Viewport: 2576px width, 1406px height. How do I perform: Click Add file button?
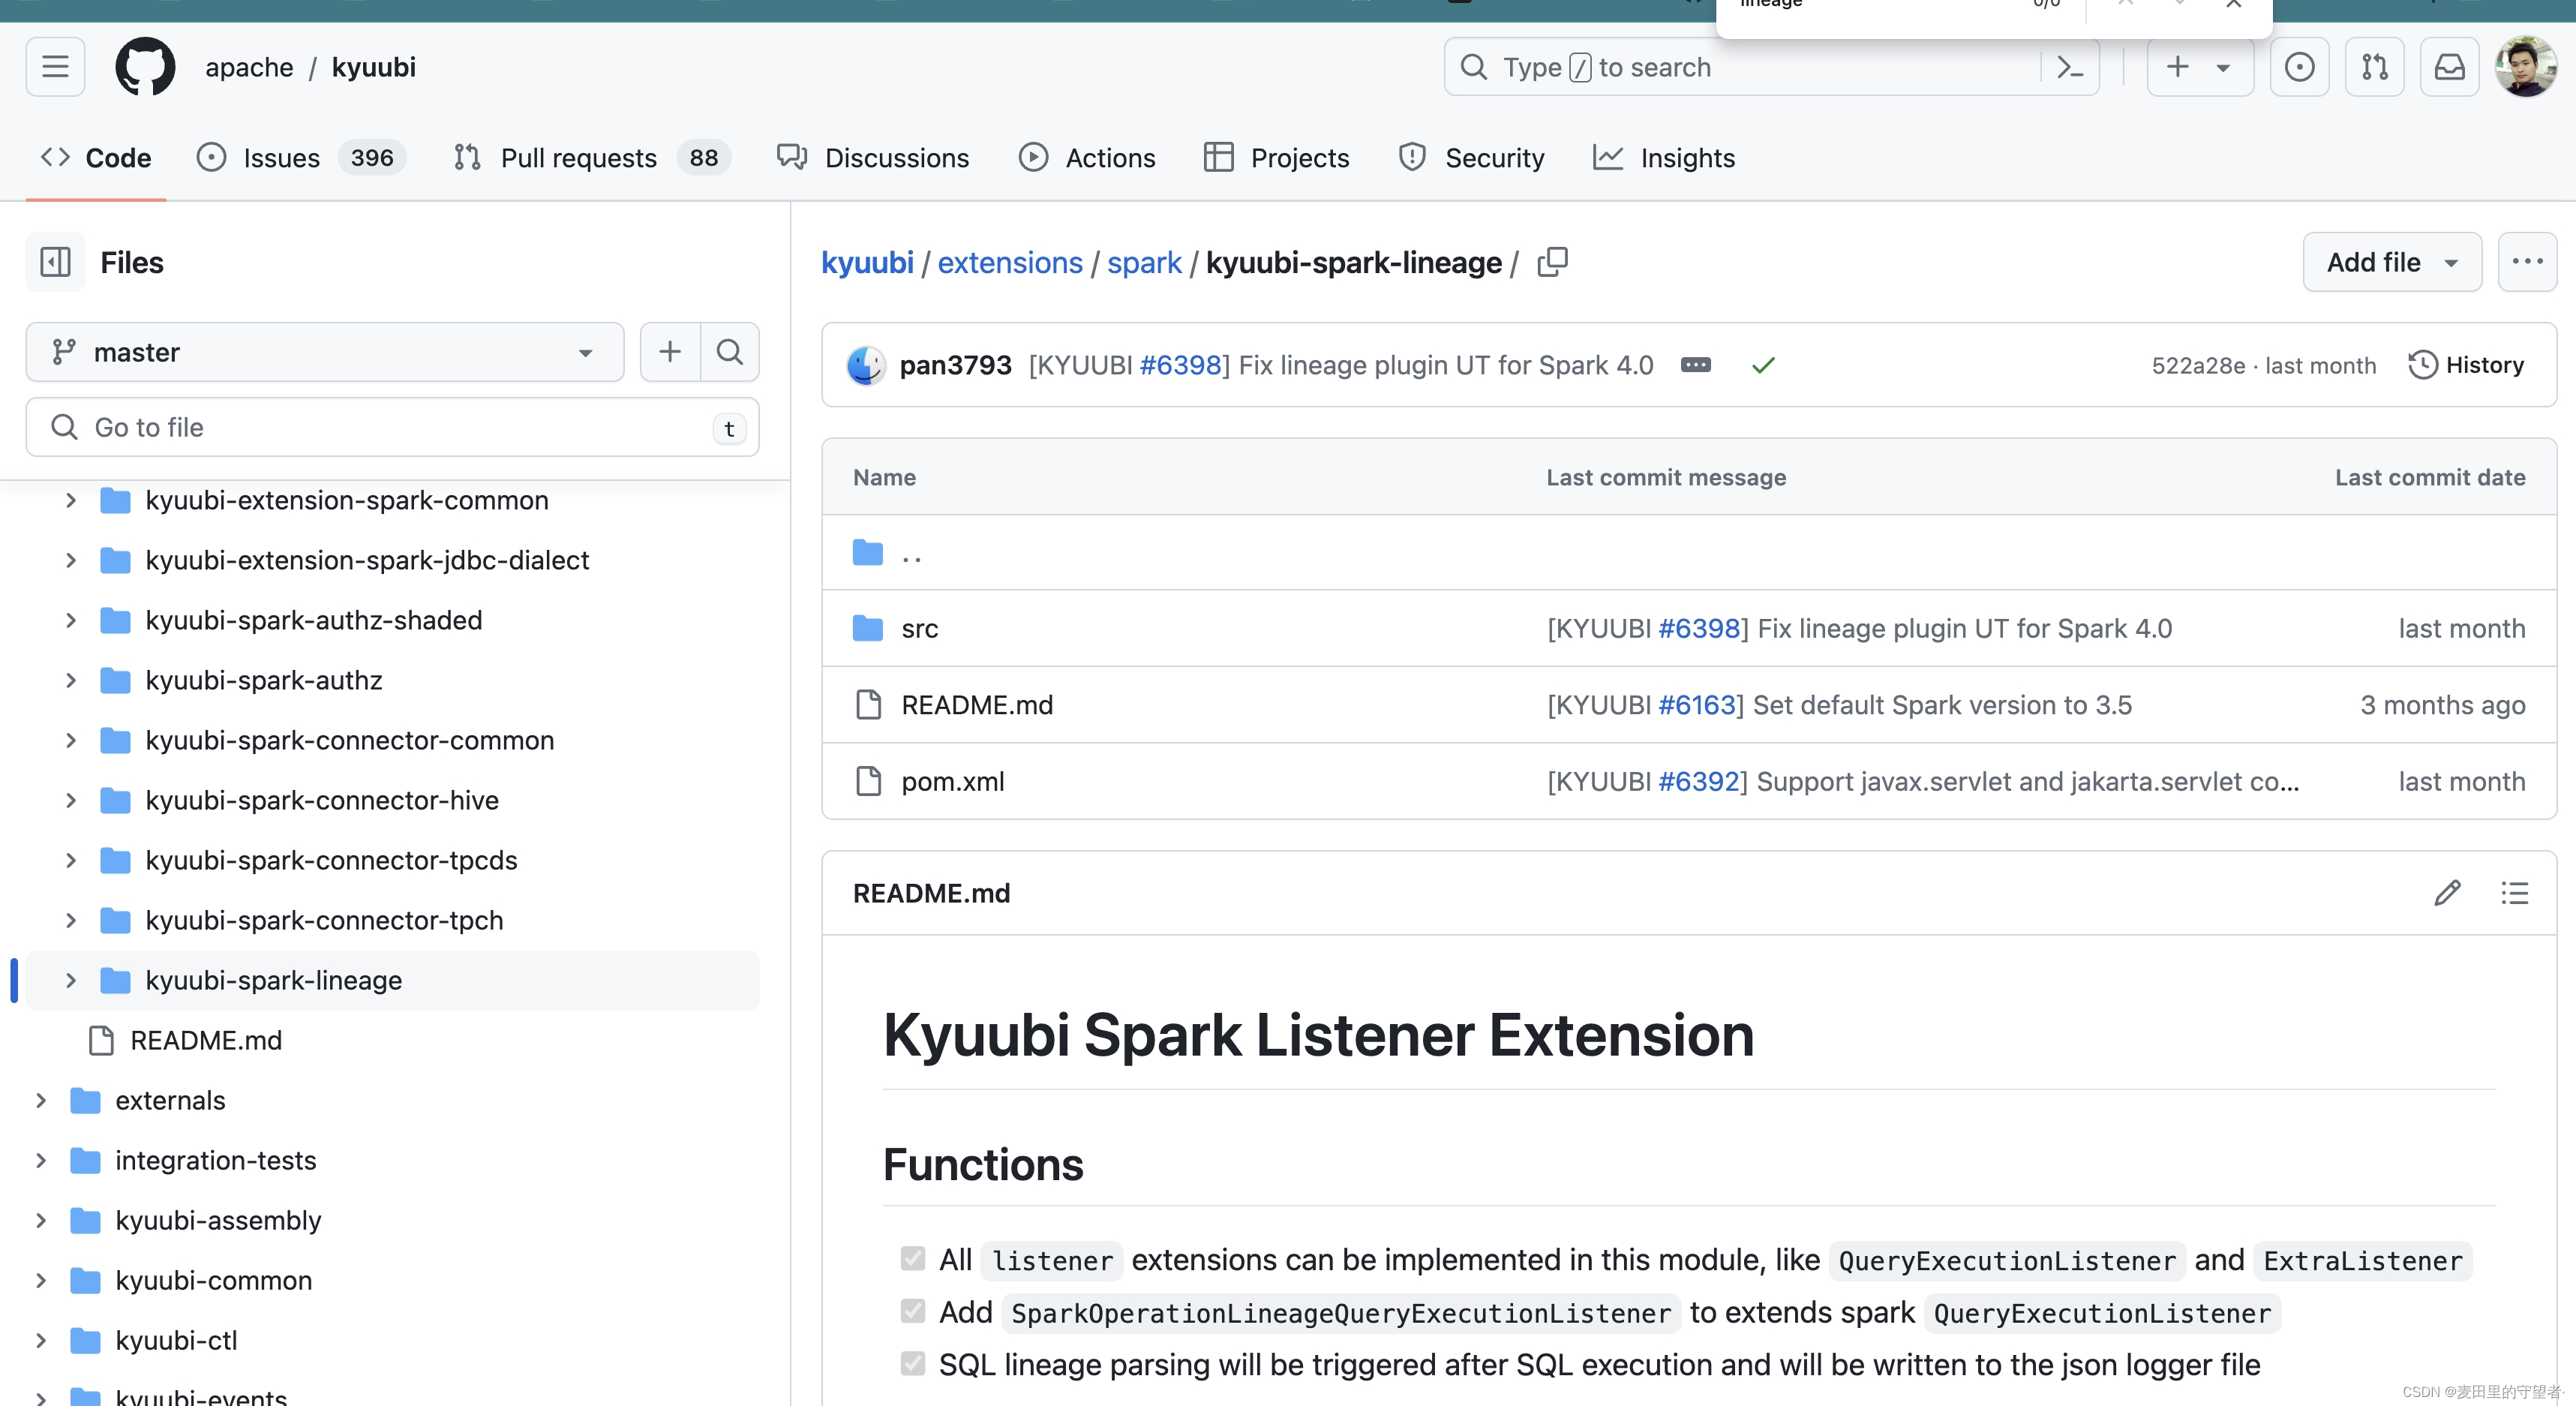[2391, 261]
